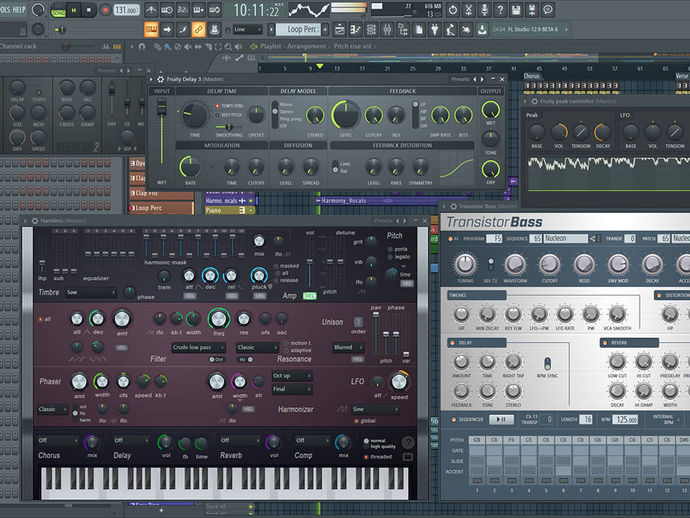Screen dimensions: 690x518
Task: Enable the 3-2-1 countdown before recording
Action: [182, 9]
